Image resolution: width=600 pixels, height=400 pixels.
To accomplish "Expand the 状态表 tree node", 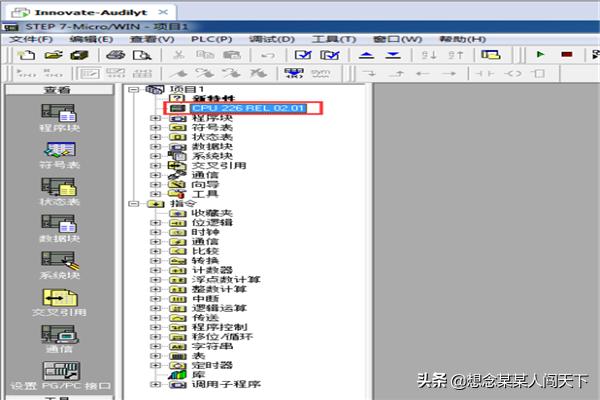I will tap(155, 137).
